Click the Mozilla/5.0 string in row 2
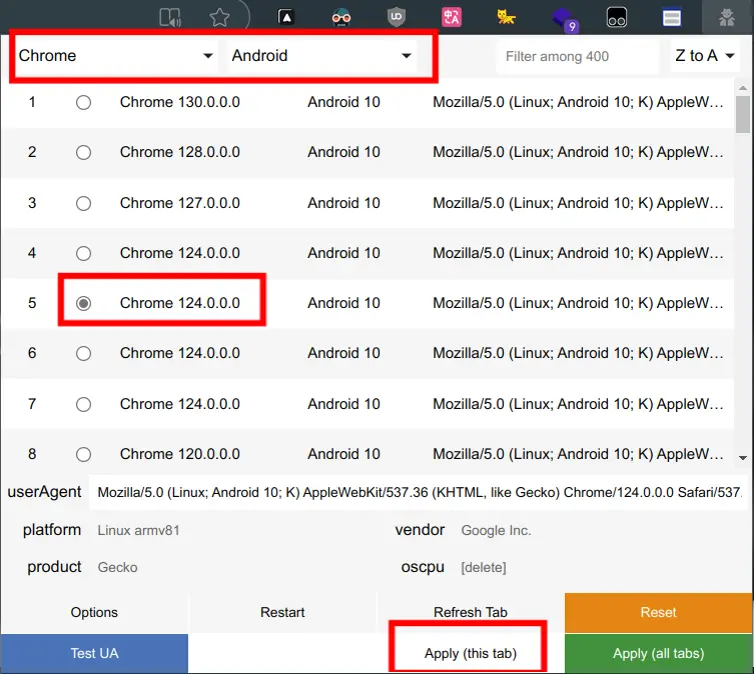 578,152
